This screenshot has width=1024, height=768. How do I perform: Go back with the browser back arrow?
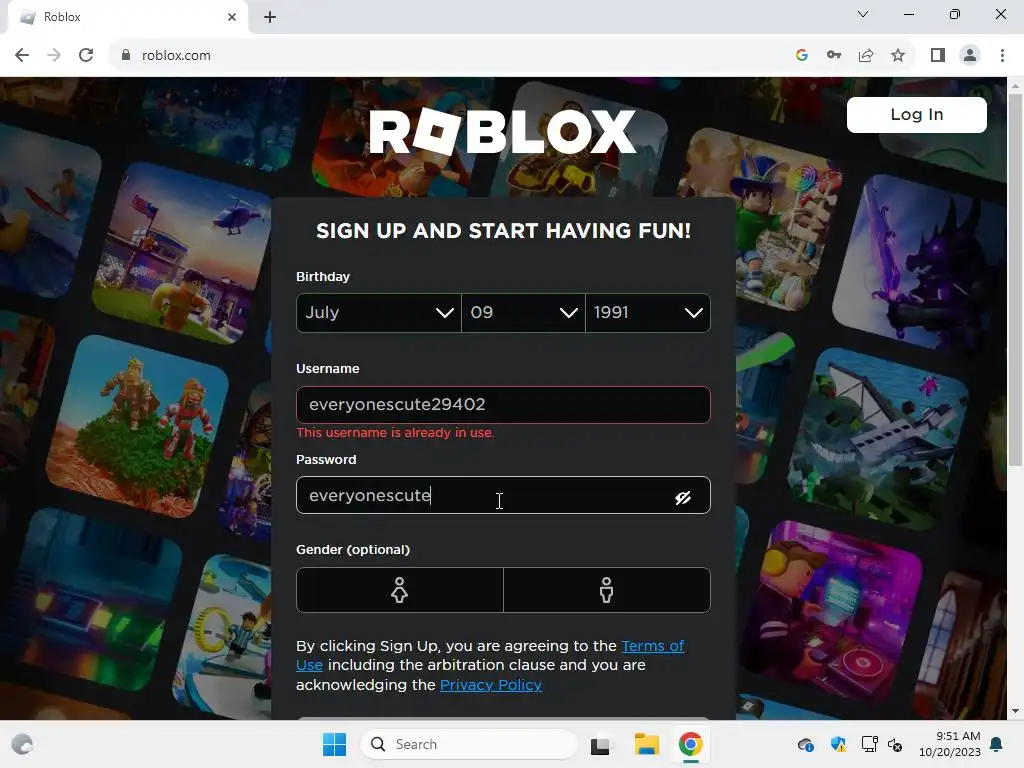point(22,56)
